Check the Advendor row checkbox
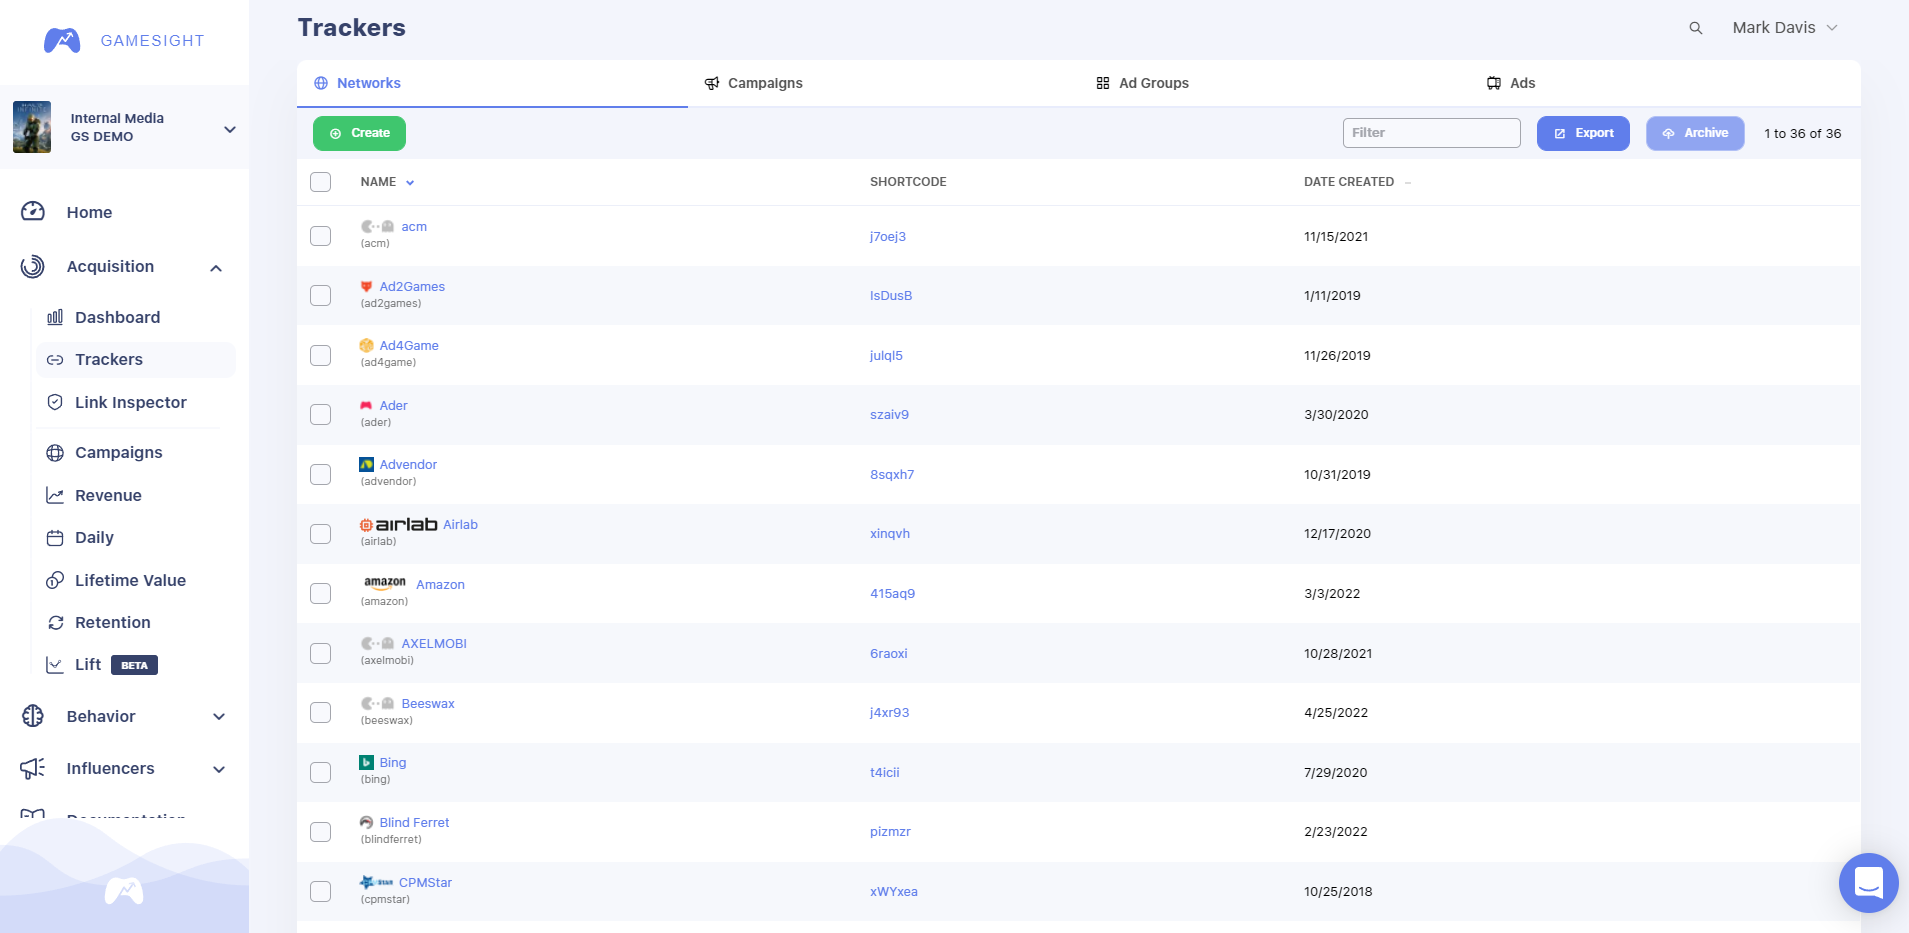The image size is (1909, 933). (320, 474)
